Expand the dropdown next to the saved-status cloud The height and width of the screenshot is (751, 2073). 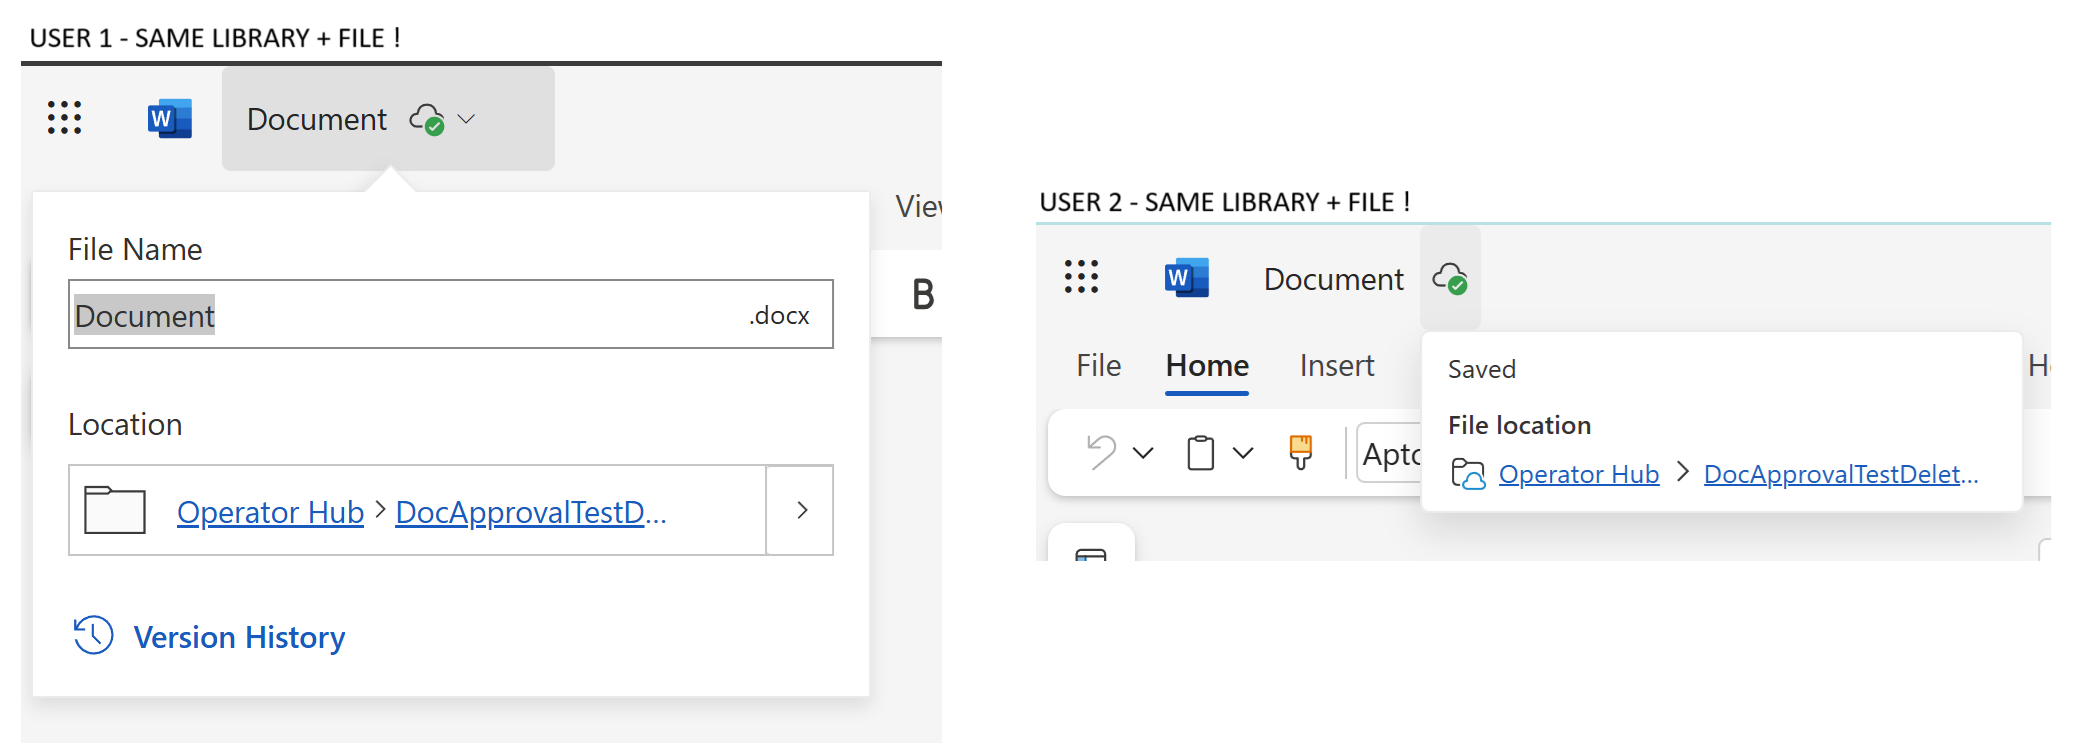pyautogui.click(x=466, y=120)
